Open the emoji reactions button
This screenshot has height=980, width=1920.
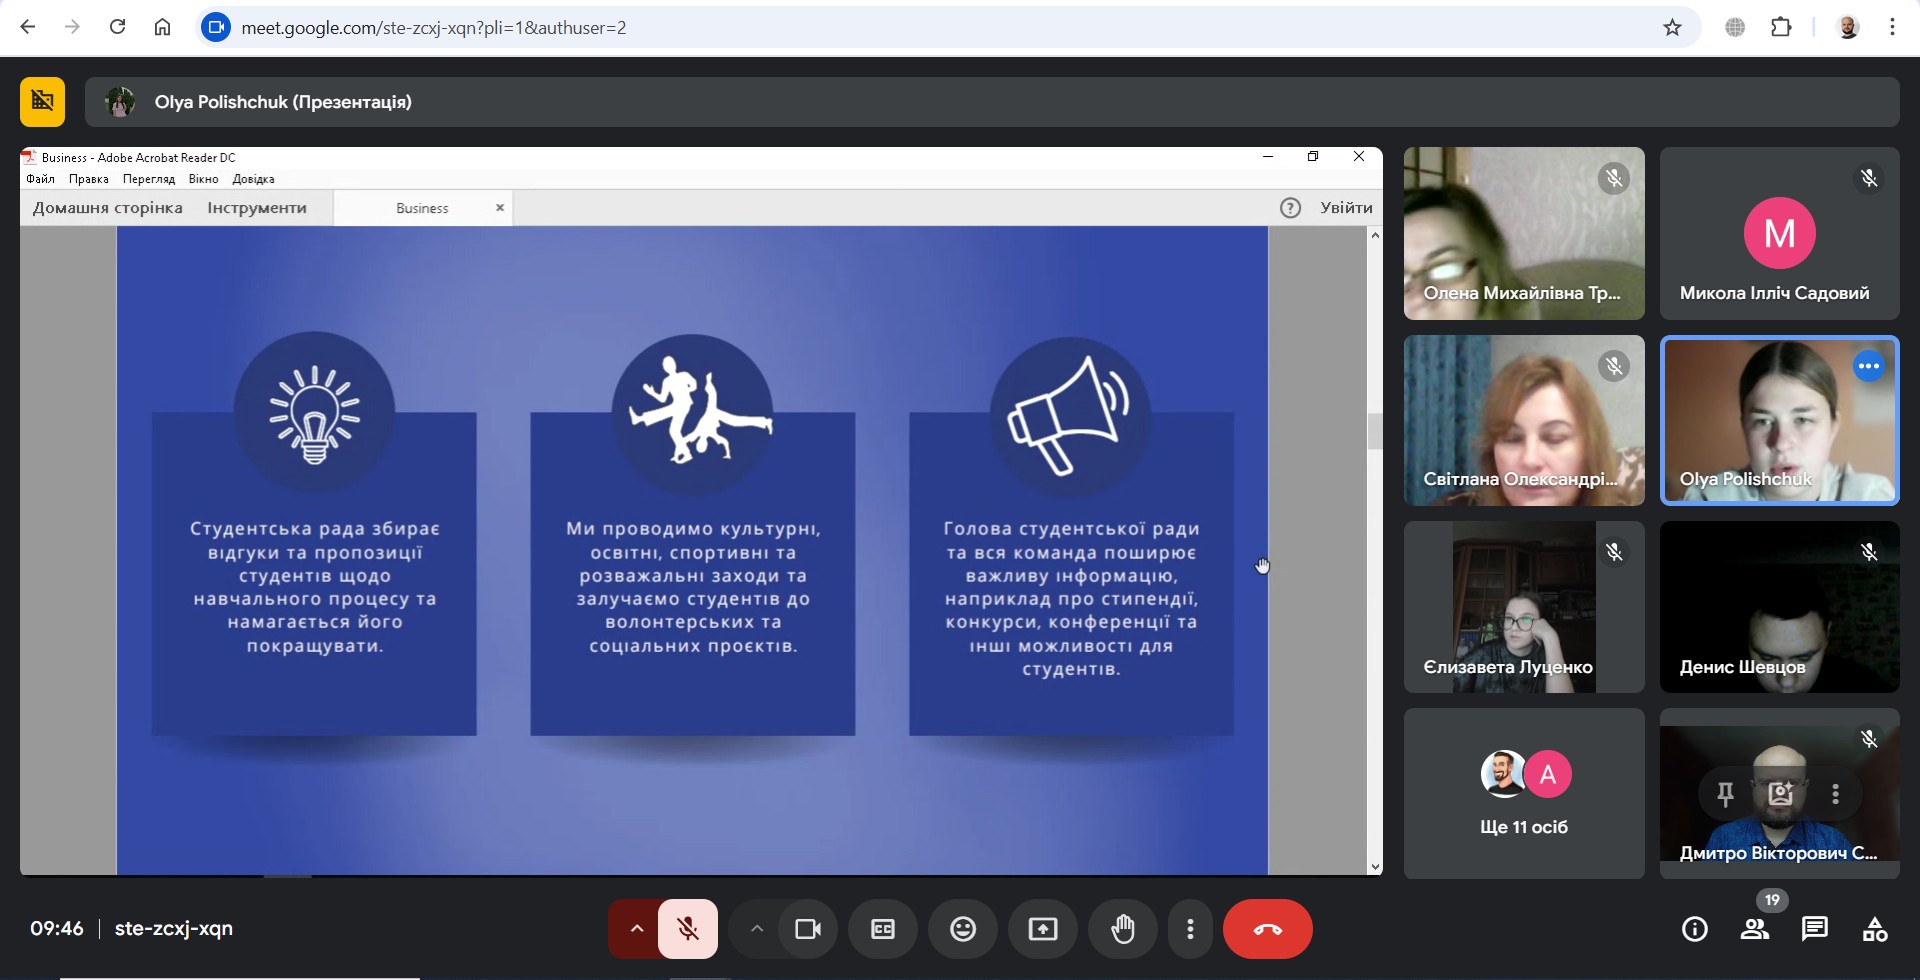click(x=962, y=929)
